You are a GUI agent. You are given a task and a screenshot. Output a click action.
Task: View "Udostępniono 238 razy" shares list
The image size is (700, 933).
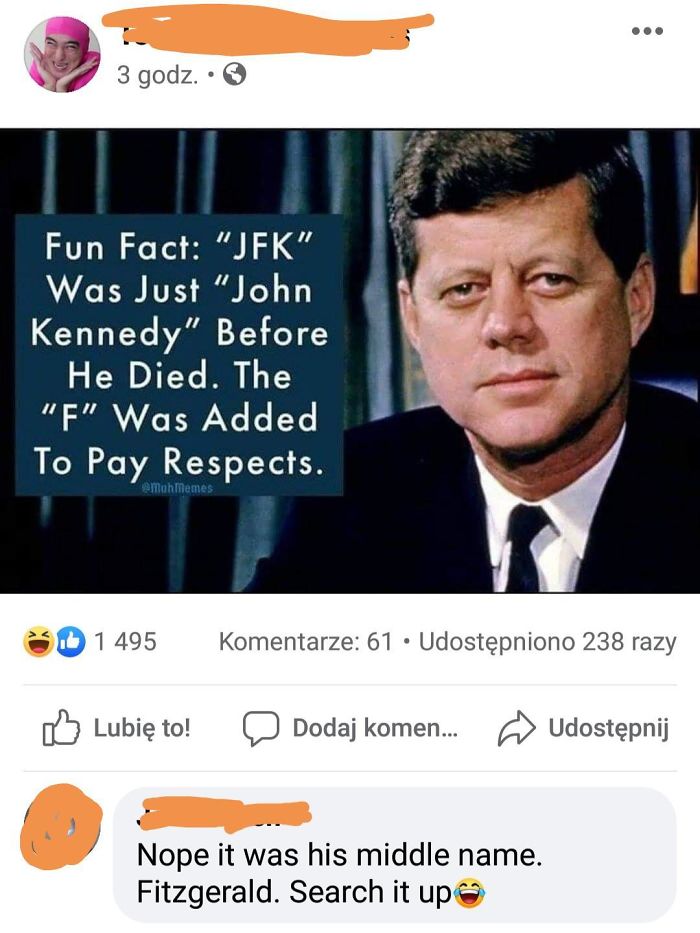pyautogui.click(x=548, y=642)
